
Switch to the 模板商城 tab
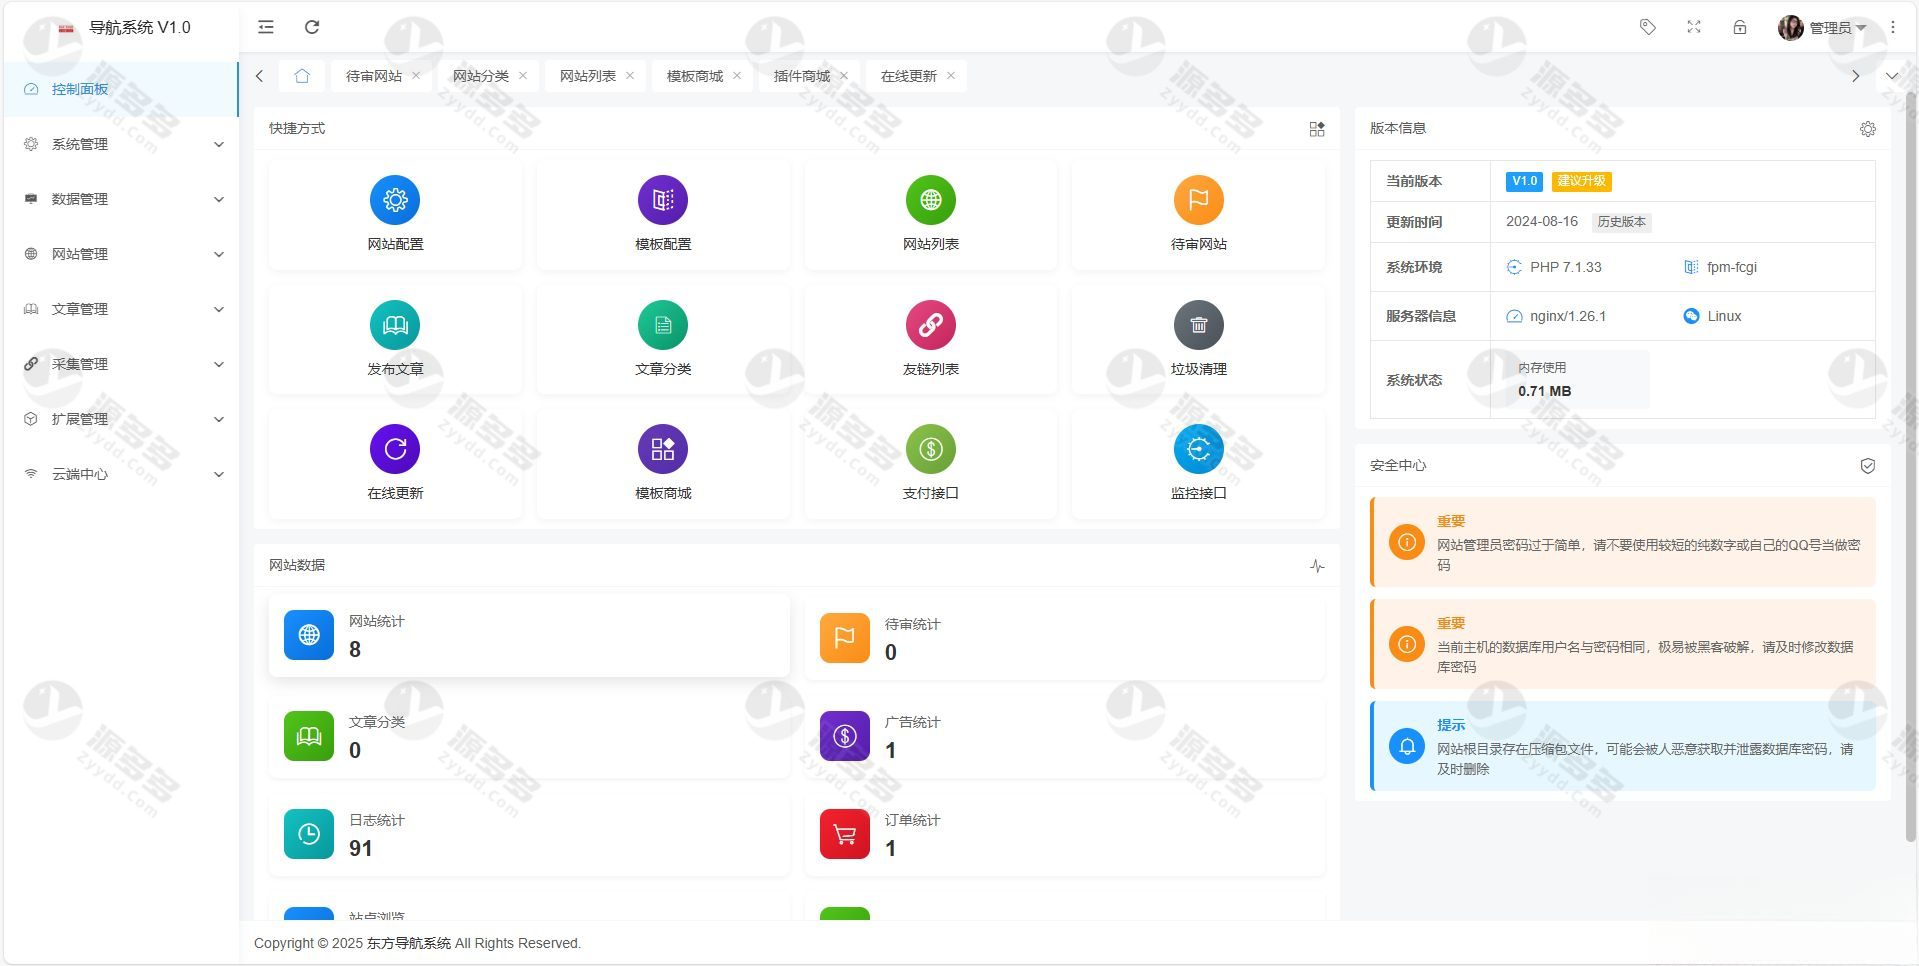pyautogui.click(x=695, y=76)
